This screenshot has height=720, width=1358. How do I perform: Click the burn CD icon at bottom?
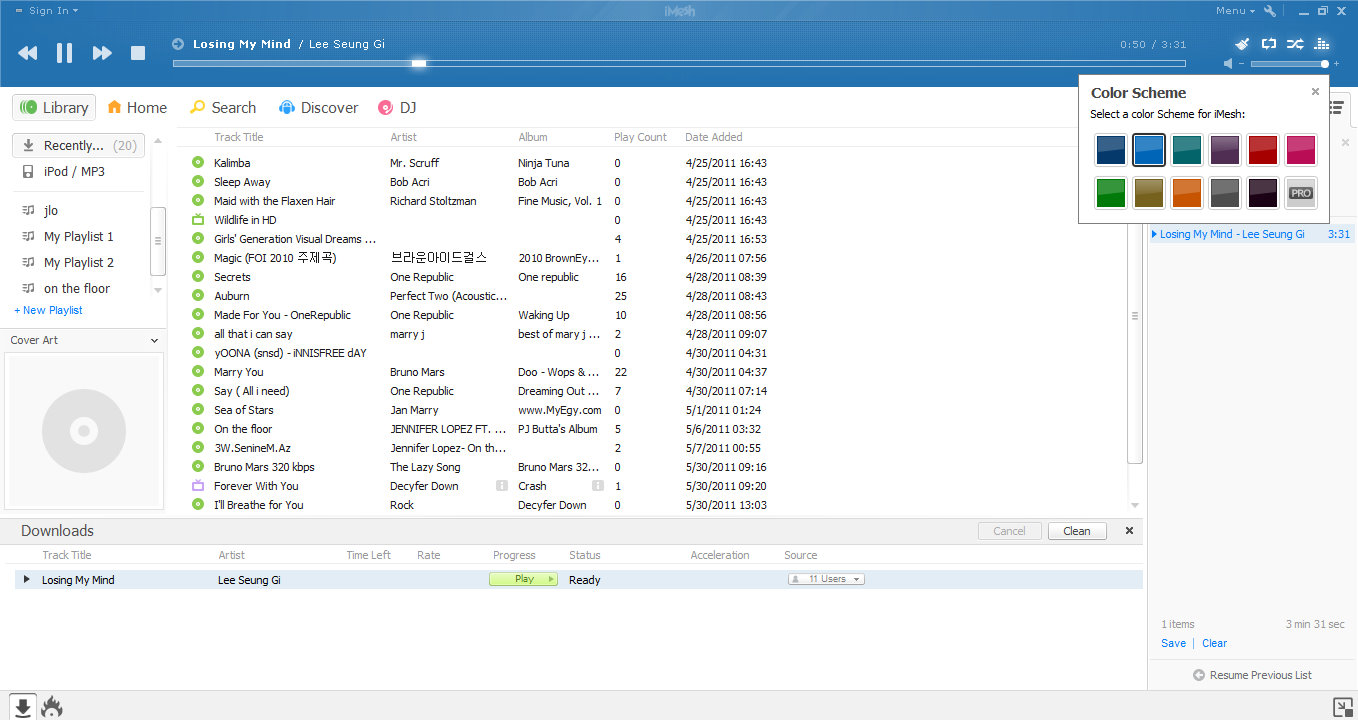(51, 706)
